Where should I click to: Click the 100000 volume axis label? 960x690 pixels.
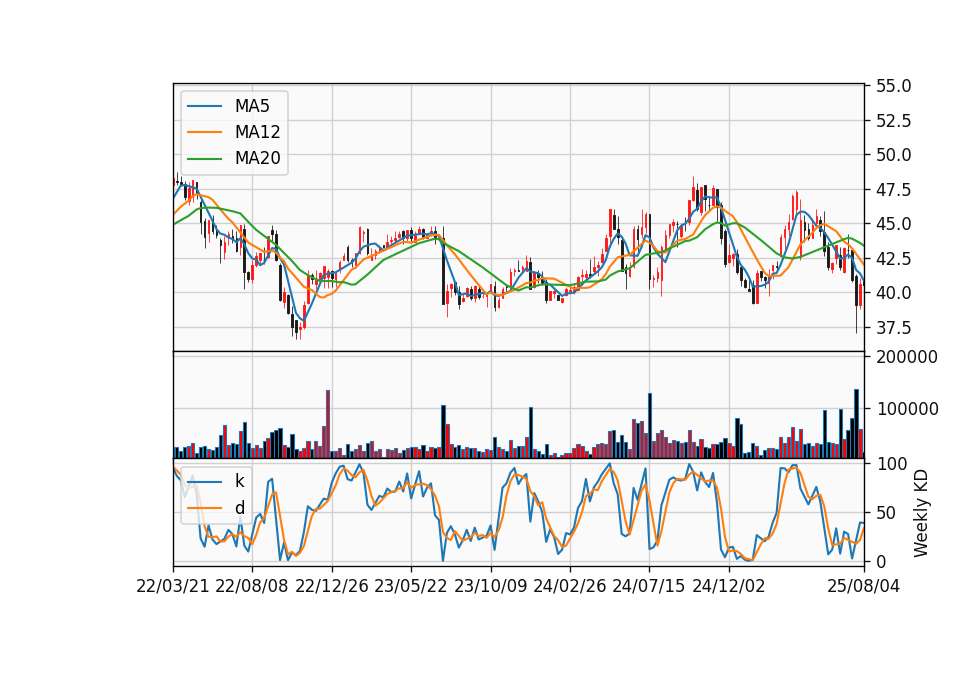click(x=907, y=409)
